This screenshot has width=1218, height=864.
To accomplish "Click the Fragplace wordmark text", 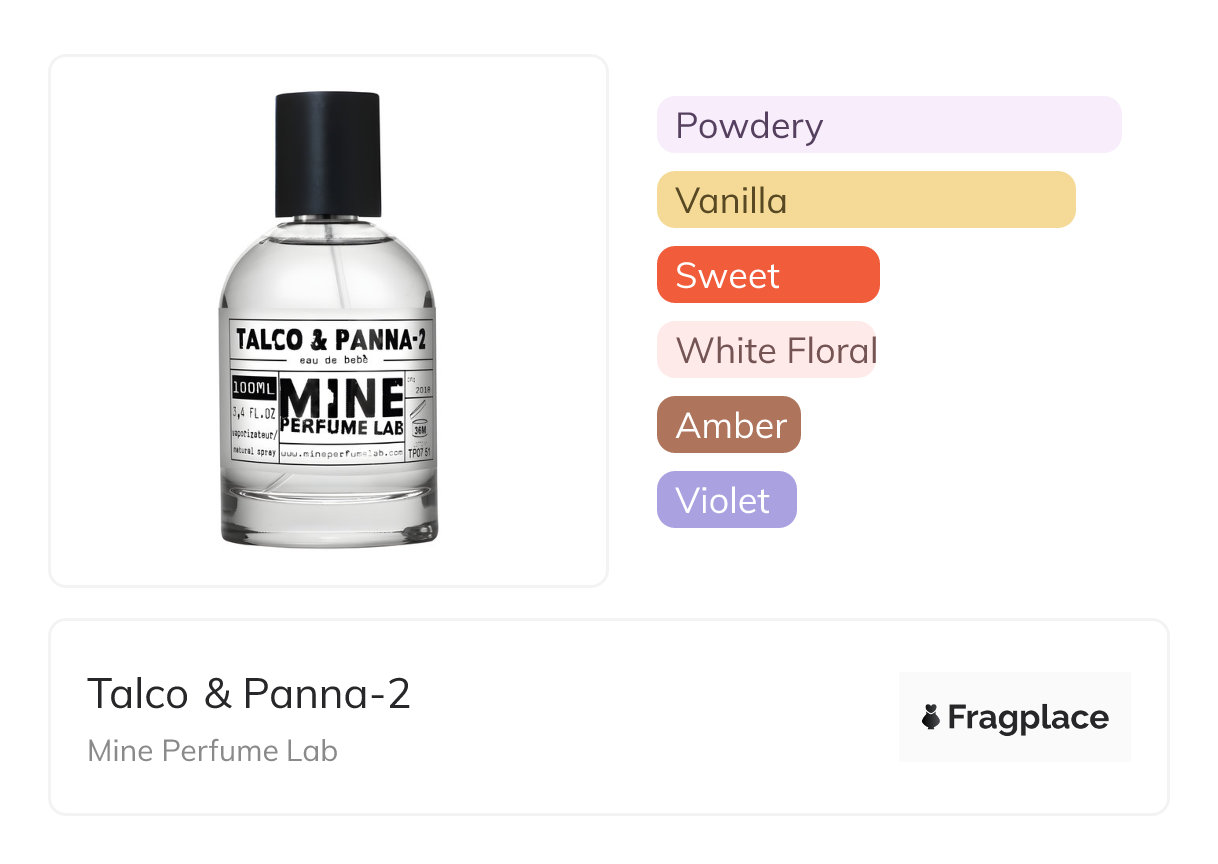I will point(1028,717).
